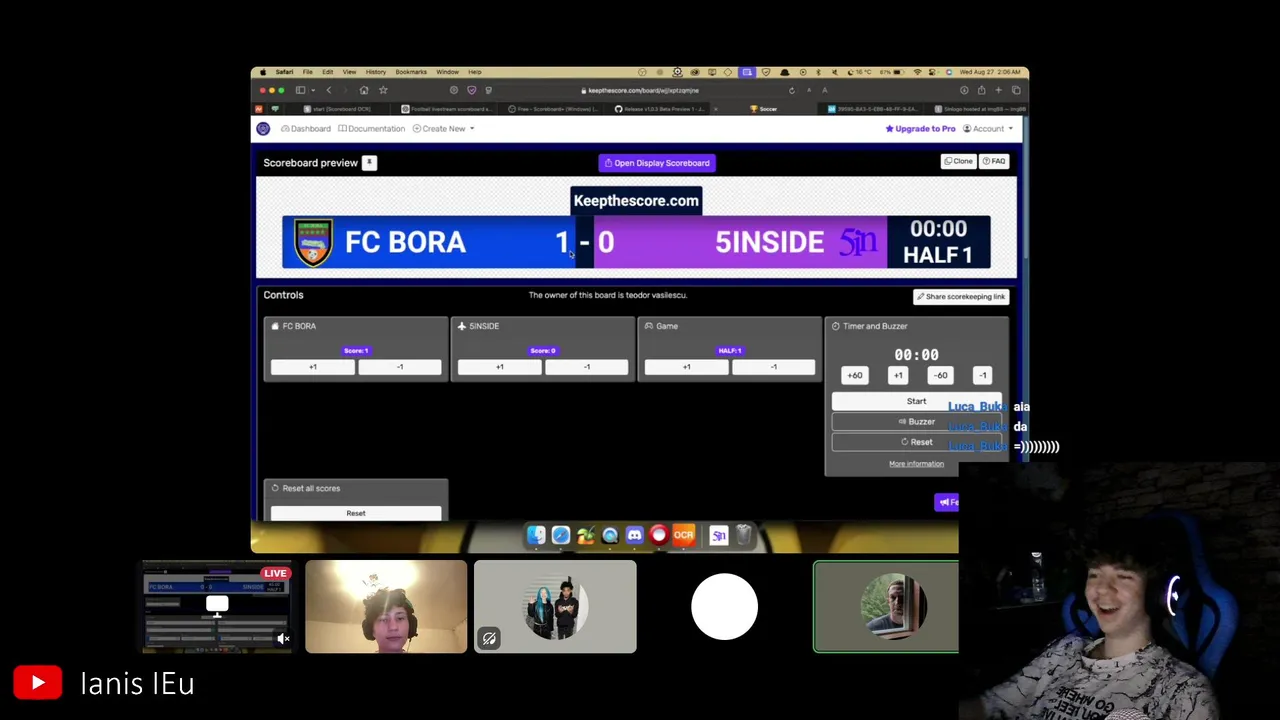Open the FAQ
Screen dimensions: 1280x720
point(994,161)
